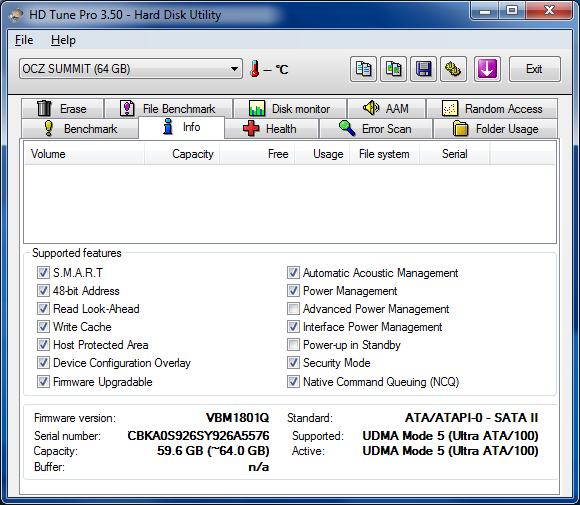
Task: Toggle the Native Command Queuing (NCQ) checkbox
Action: [293, 381]
